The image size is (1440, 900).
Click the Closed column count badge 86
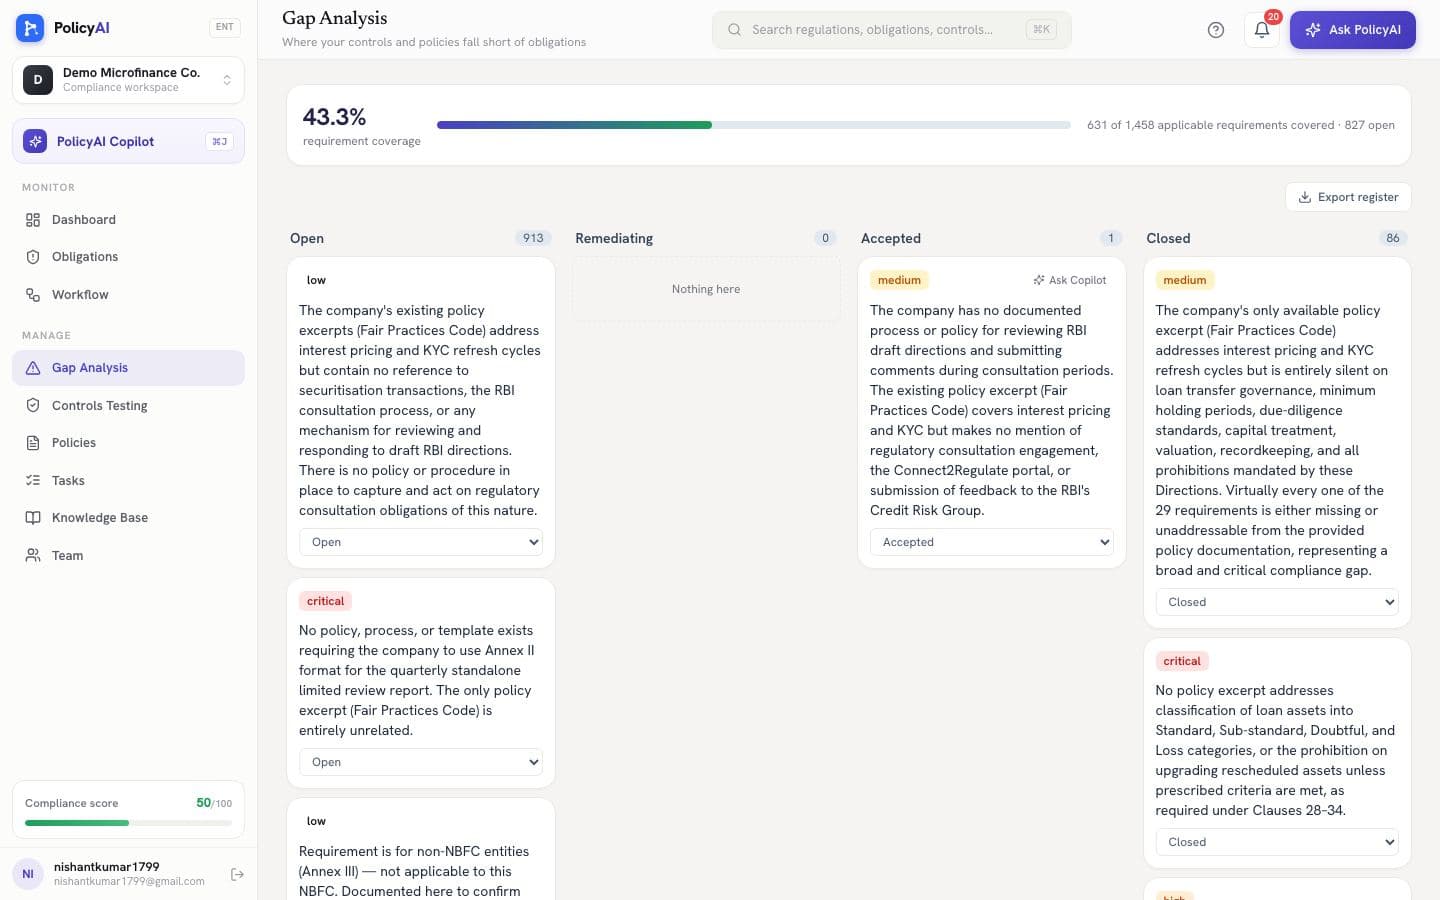(x=1393, y=238)
